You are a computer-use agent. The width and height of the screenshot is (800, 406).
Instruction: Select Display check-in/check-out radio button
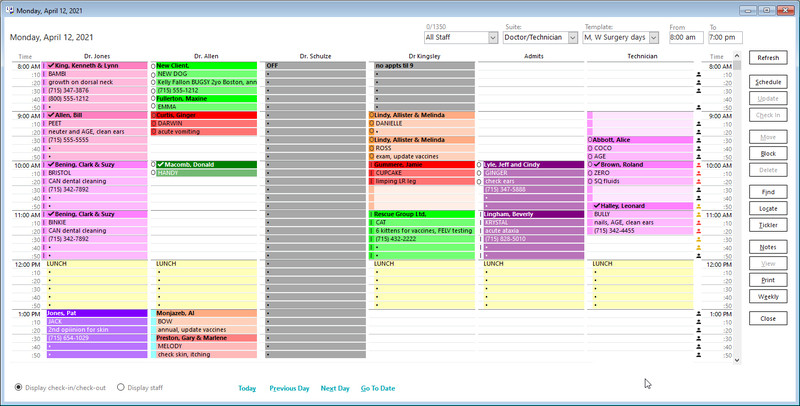pyautogui.click(x=19, y=388)
